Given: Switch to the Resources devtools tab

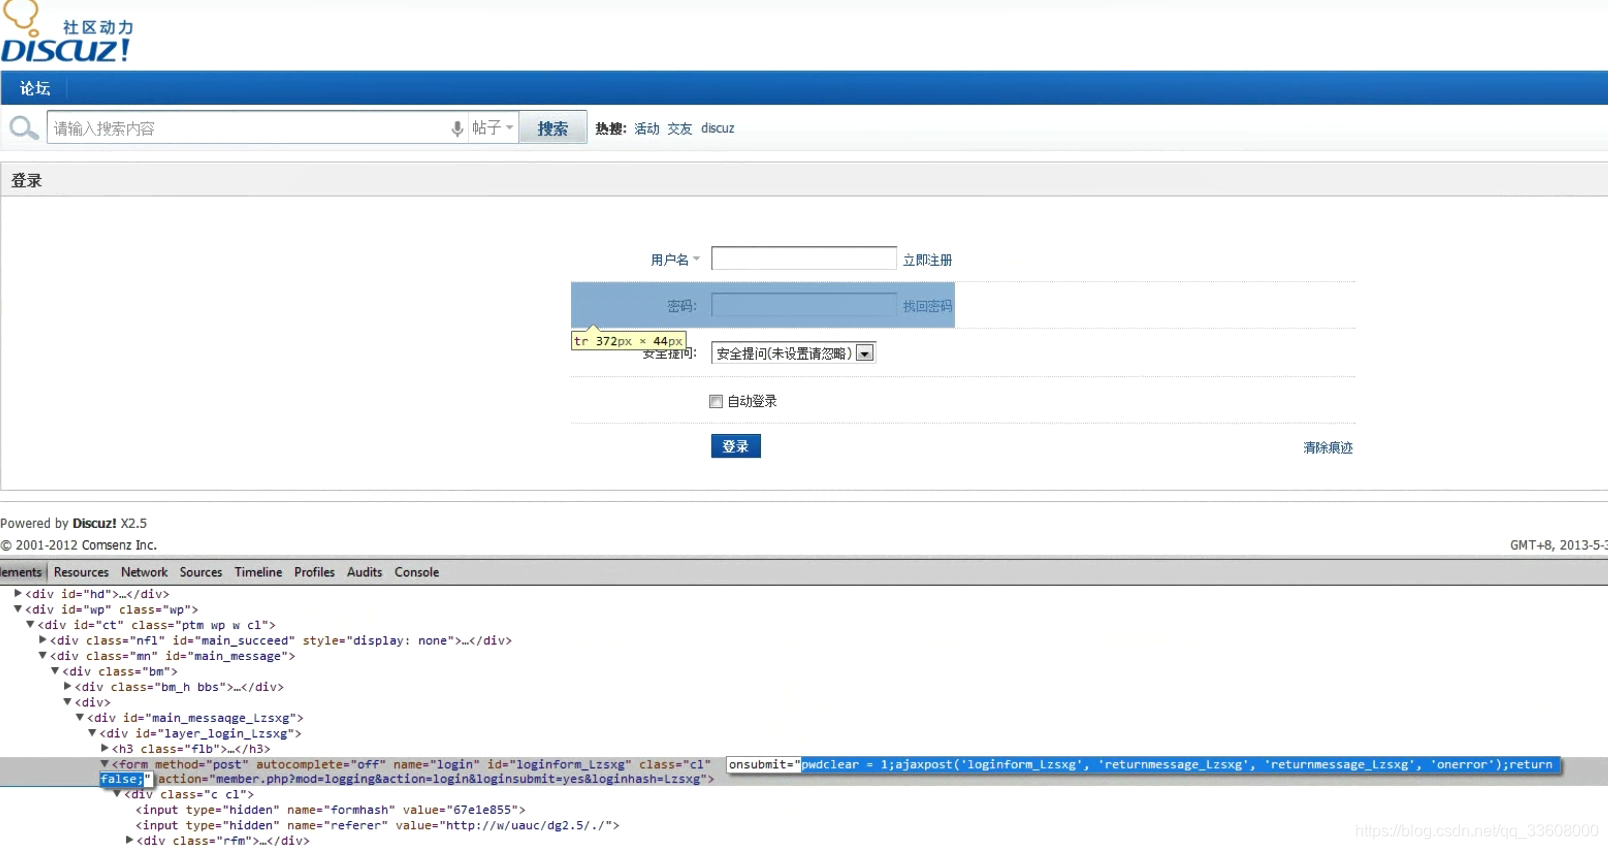Looking at the screenshot, I should [81, 572].
